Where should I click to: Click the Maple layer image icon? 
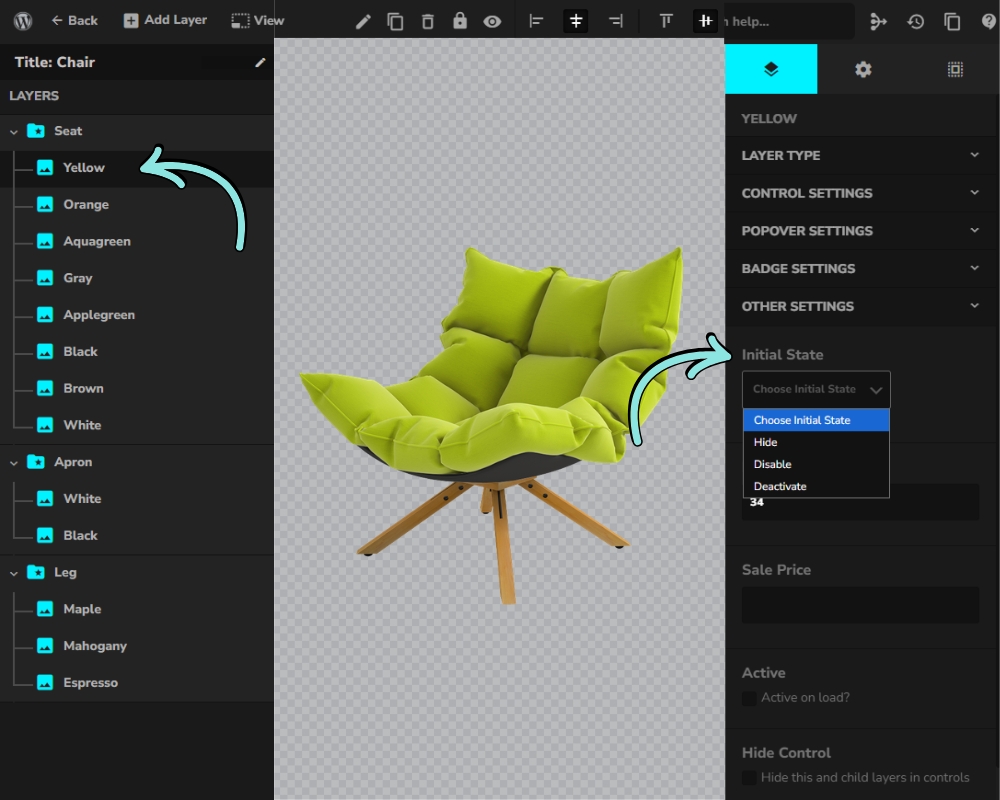click(45, 609)
